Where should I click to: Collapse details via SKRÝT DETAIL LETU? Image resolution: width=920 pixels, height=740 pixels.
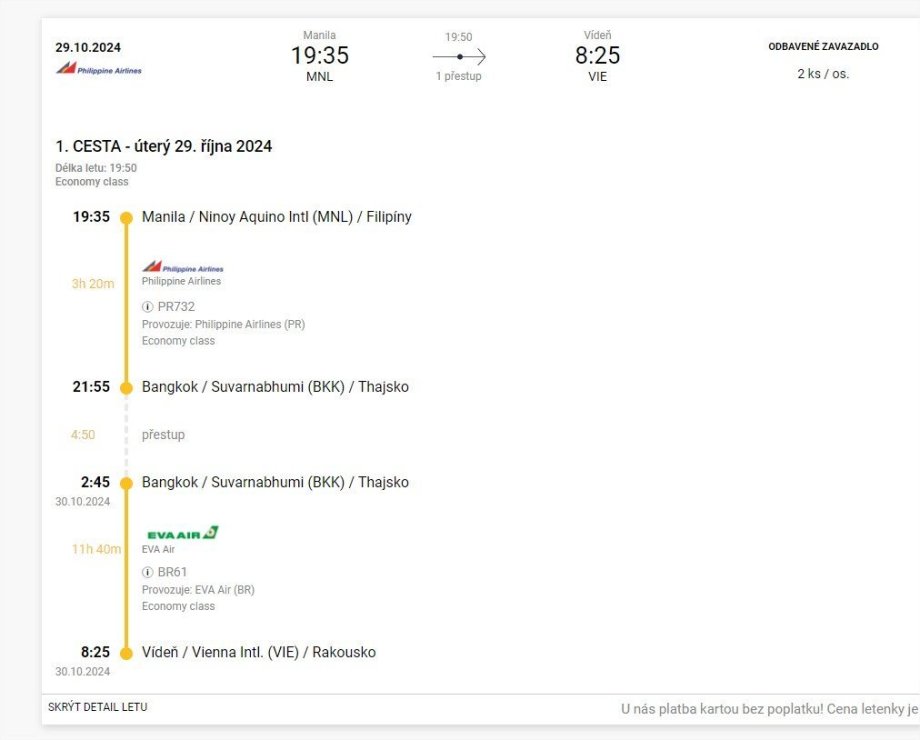(97, 708)
